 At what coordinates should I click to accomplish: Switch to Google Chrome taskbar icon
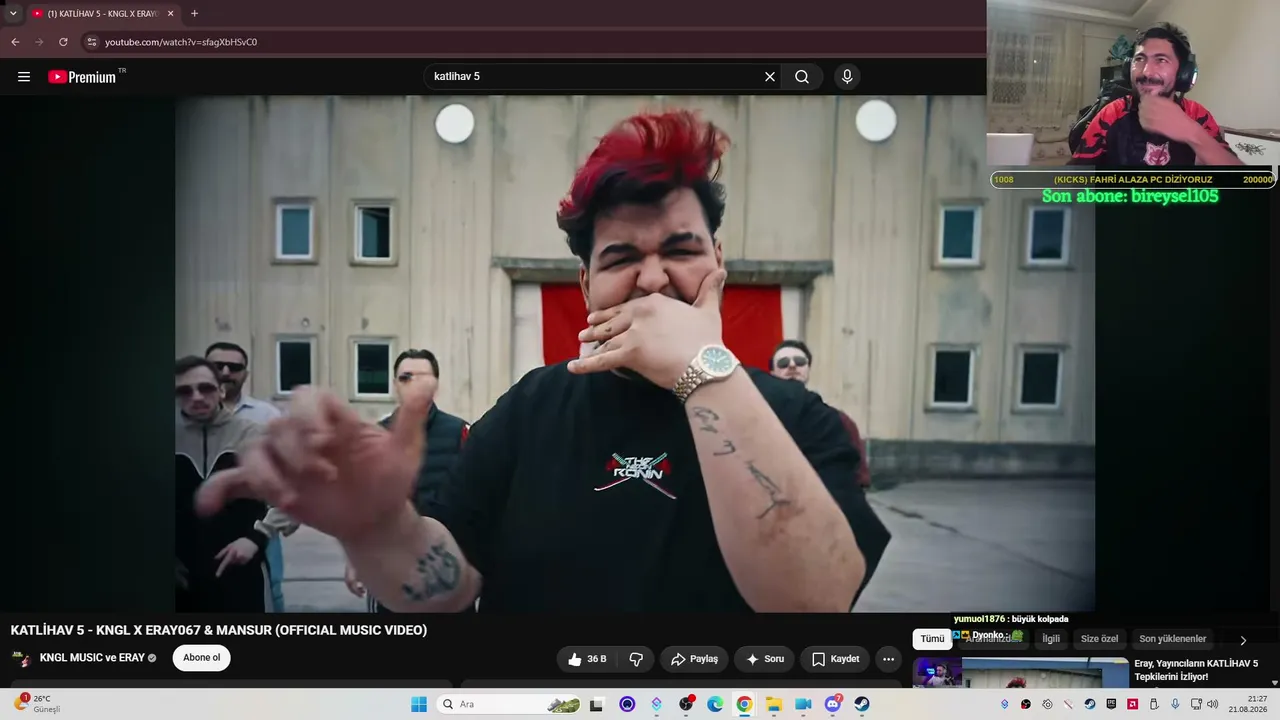click(744, 704)
